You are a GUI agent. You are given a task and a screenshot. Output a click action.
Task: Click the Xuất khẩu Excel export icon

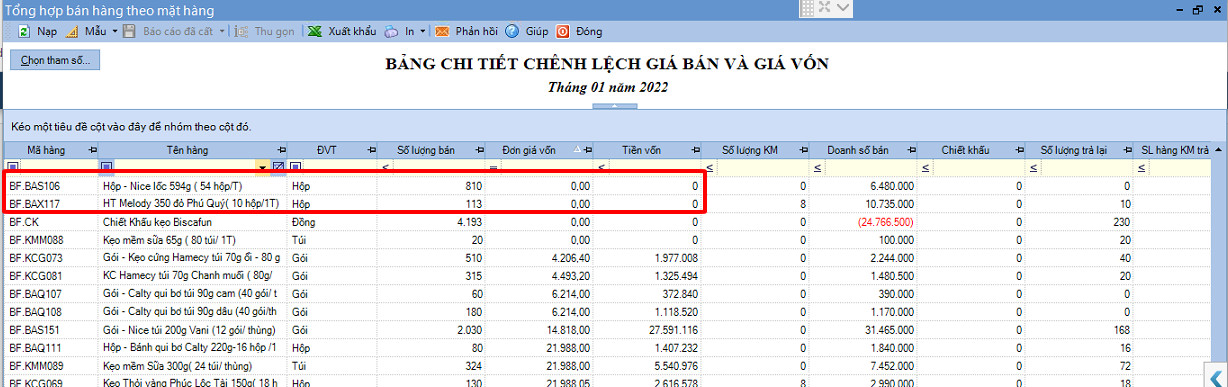pyautogui.click(x=314, y=31)
